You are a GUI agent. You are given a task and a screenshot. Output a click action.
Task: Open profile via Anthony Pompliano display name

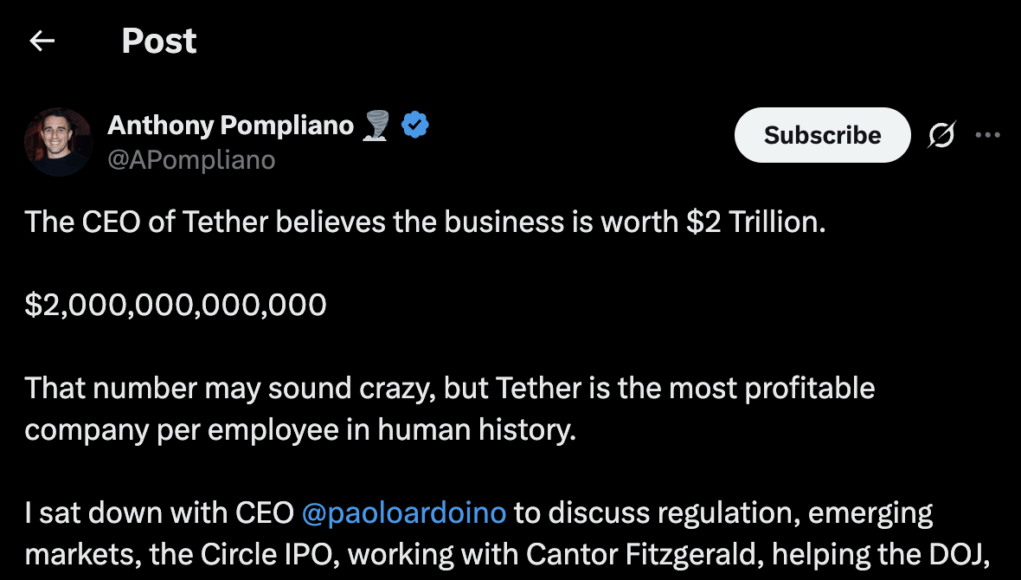(231, 124)
